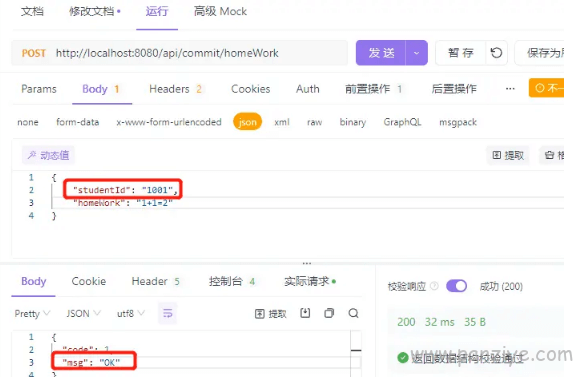Click the 暂存 button

point(461,53)
